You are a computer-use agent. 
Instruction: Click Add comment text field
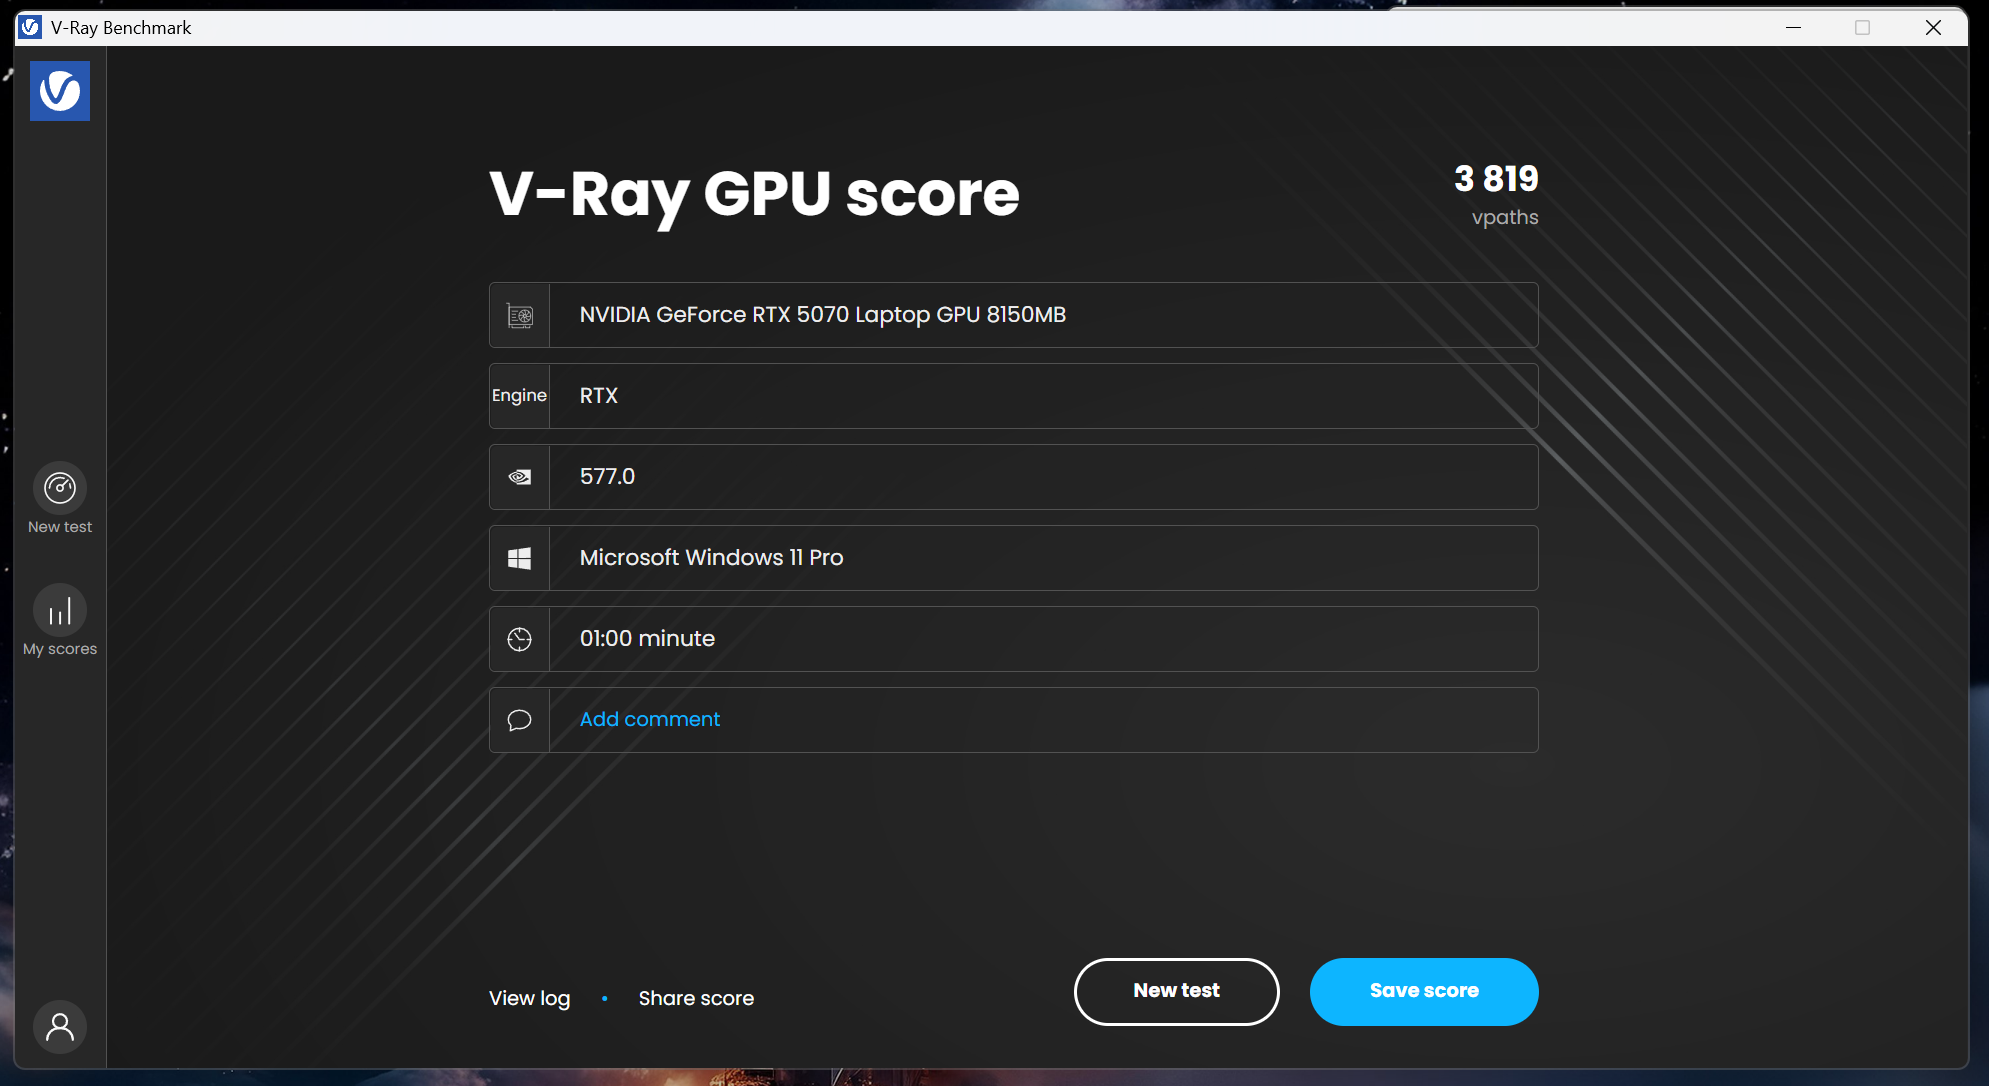(650, 719)
